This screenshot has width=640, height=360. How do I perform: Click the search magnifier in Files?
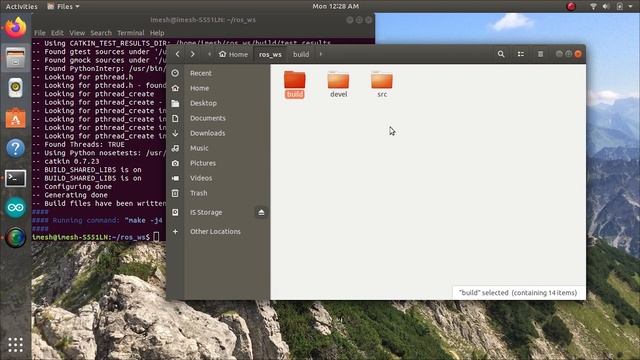(x=501, y=54)
